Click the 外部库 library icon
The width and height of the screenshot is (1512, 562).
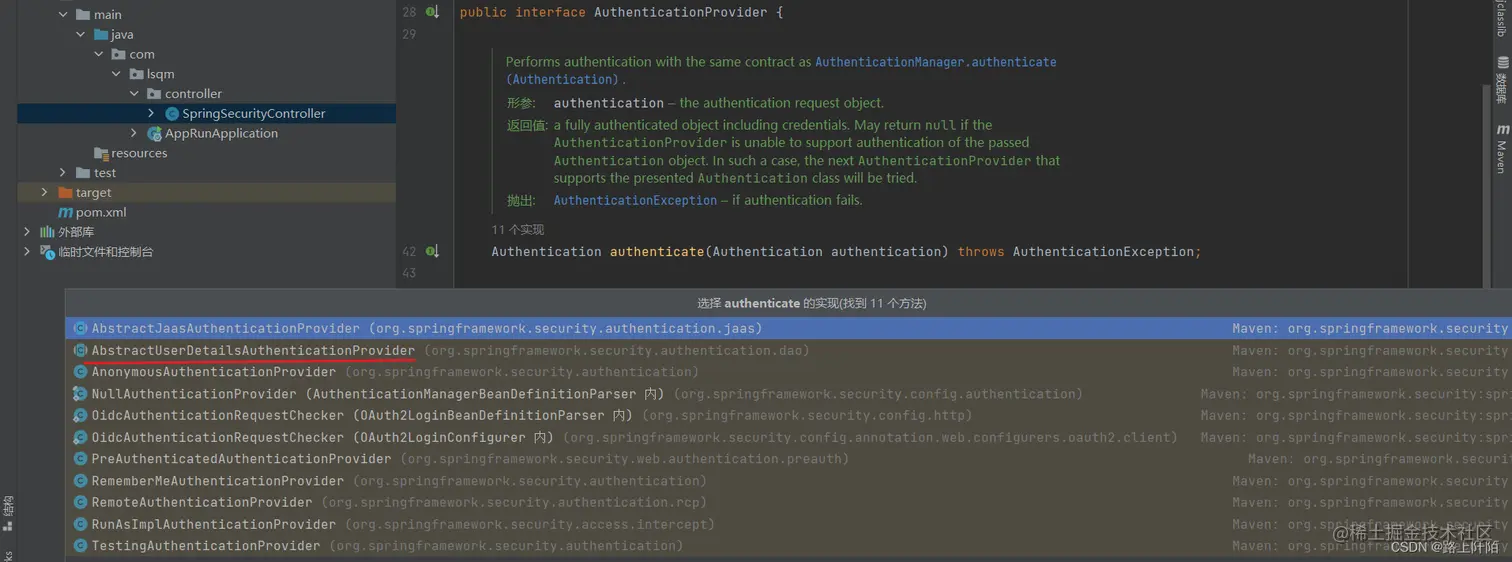coord(47,232)
